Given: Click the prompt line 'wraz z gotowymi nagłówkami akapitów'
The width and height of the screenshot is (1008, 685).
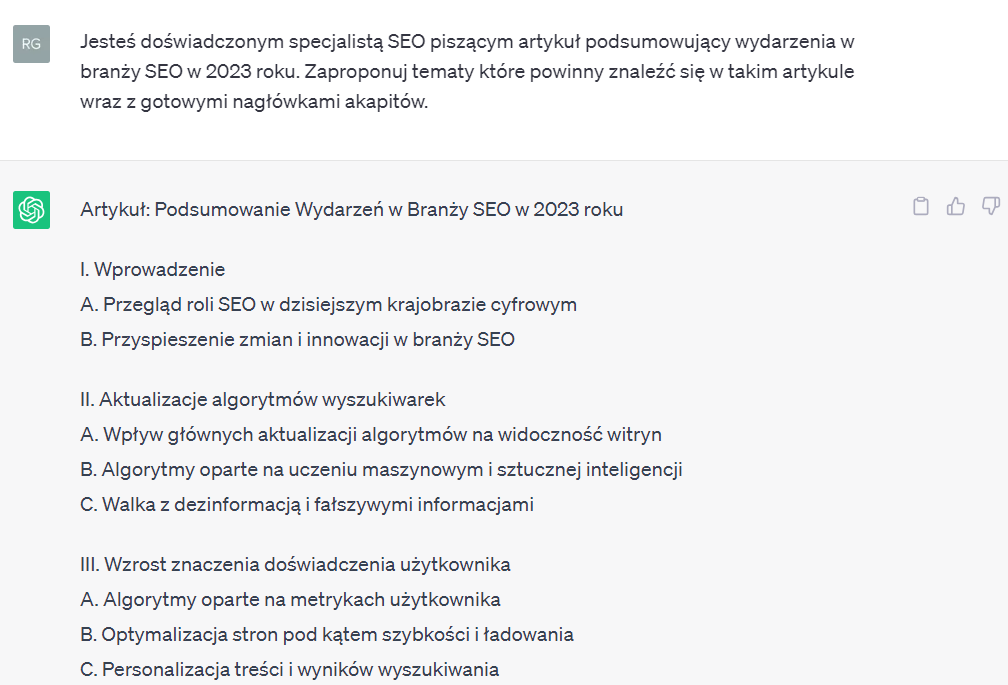Looking at the screenshot, I should [254, 101].
